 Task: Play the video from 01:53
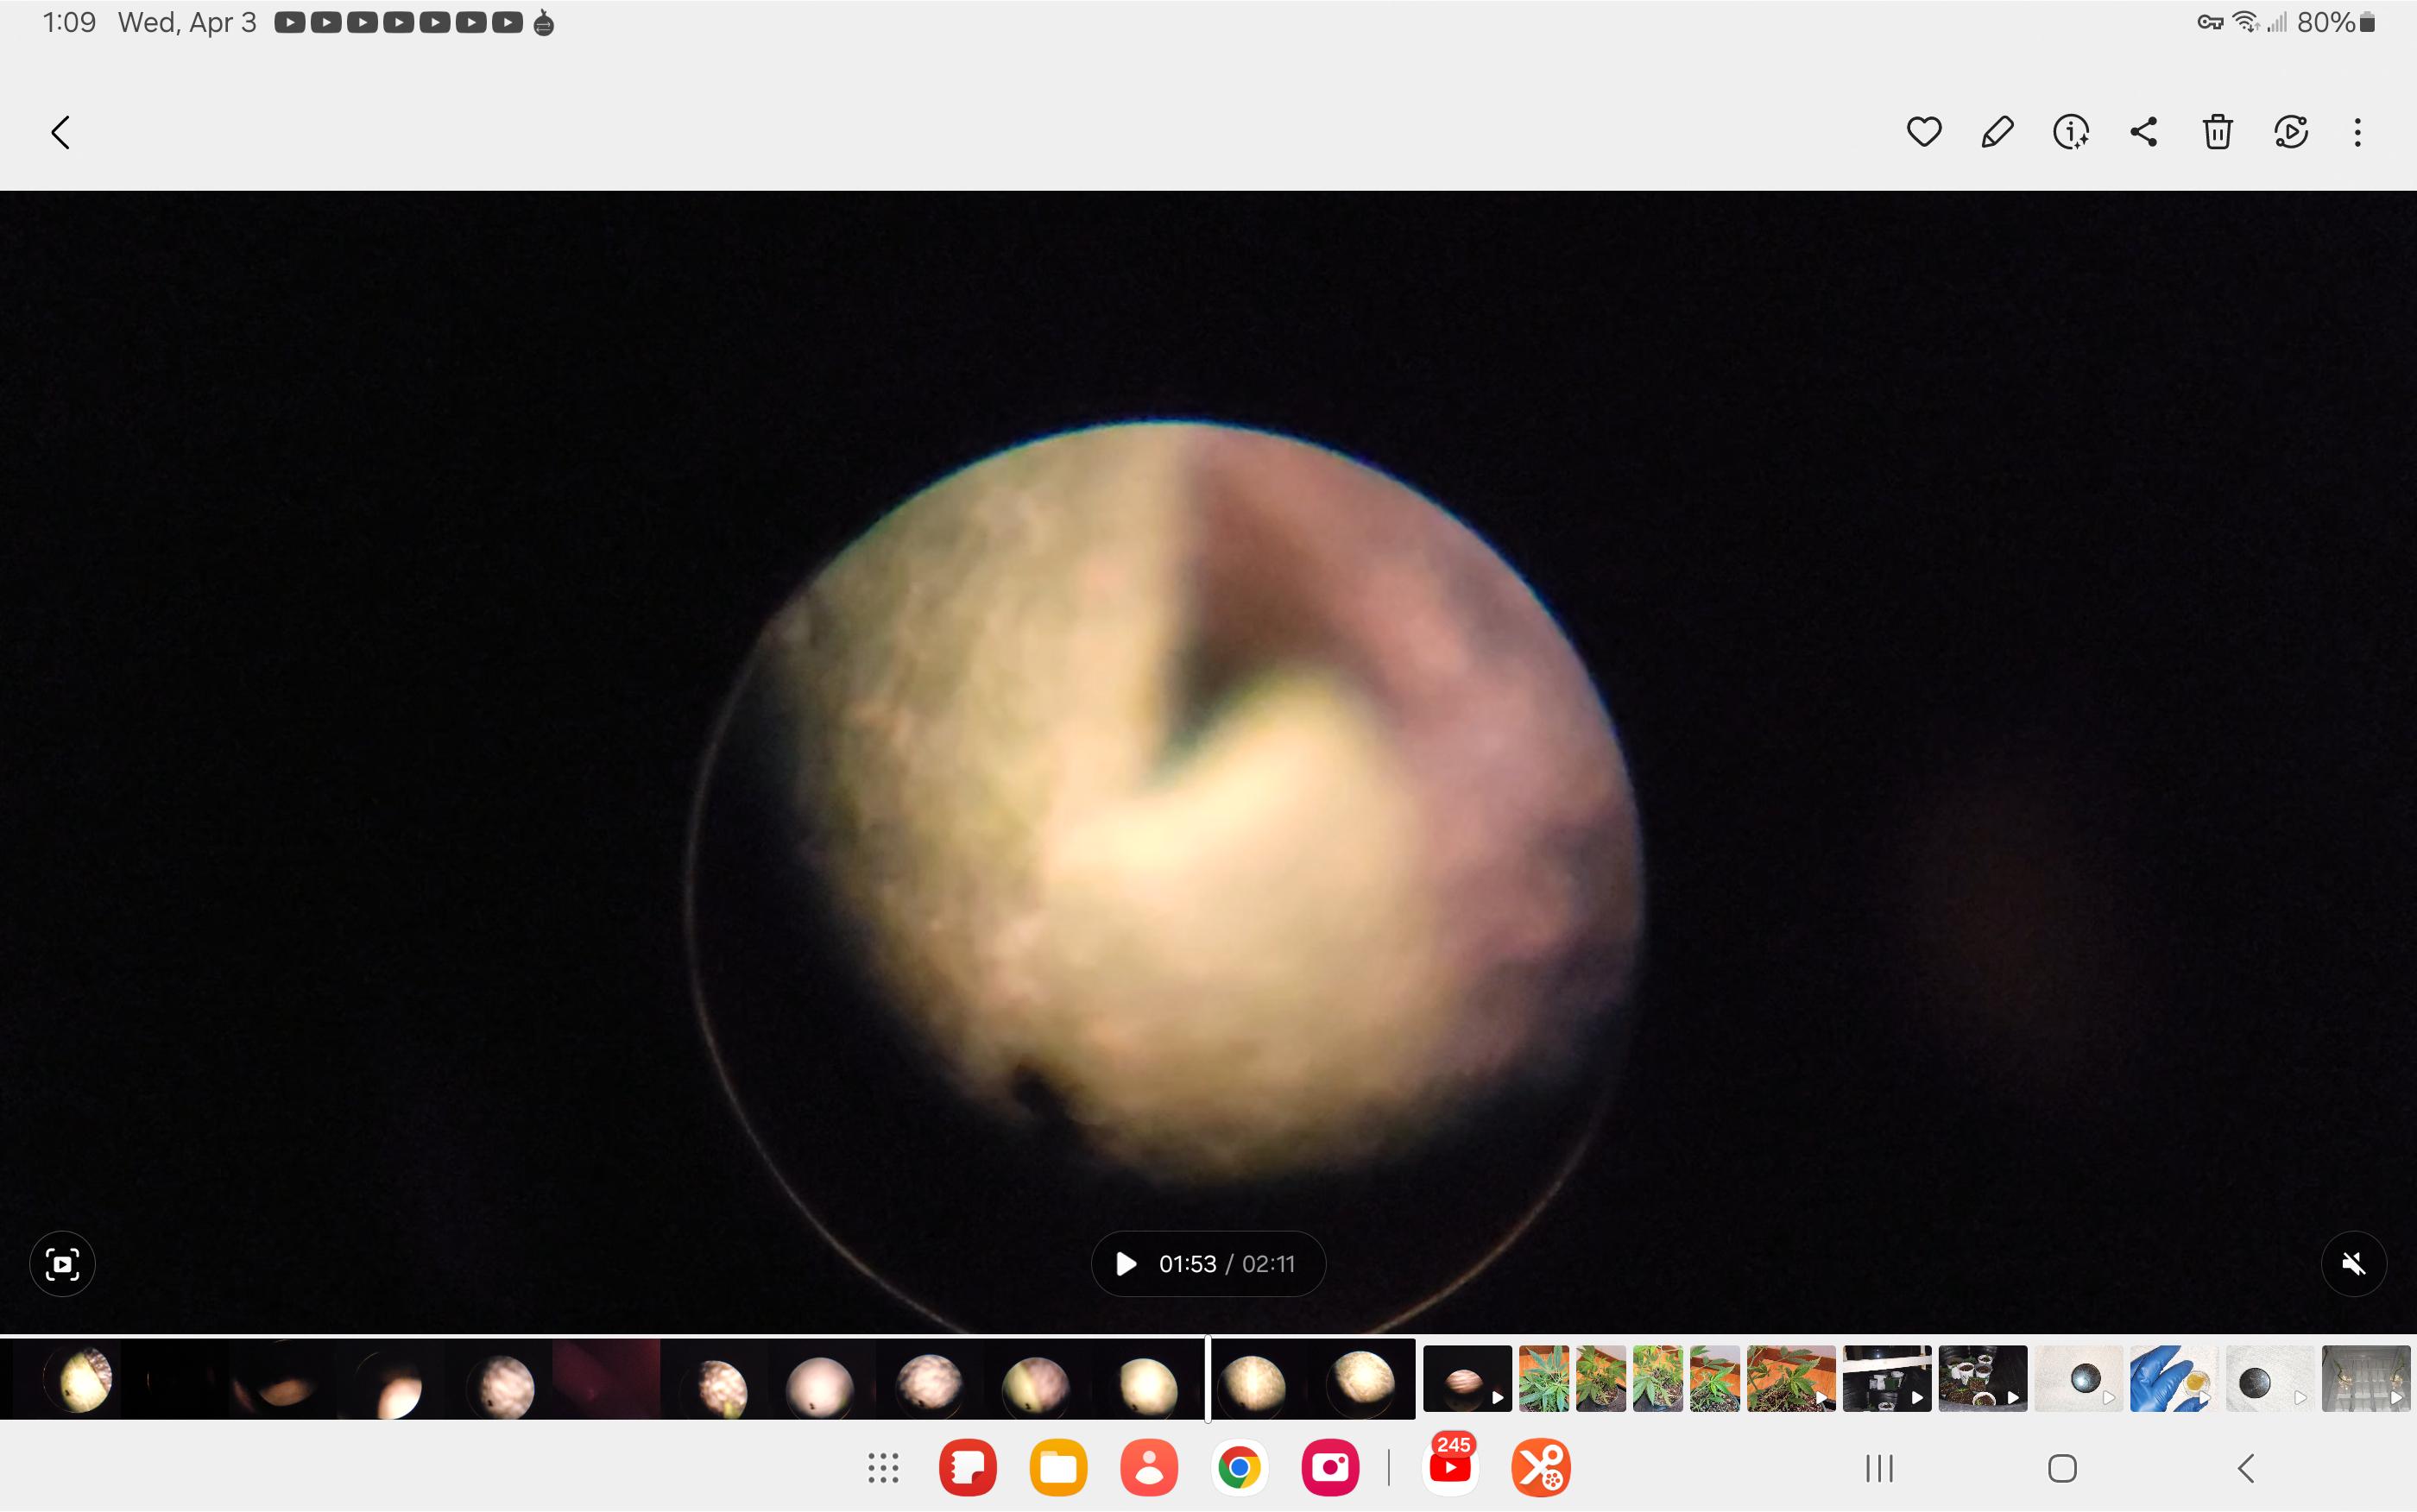1126,1264
